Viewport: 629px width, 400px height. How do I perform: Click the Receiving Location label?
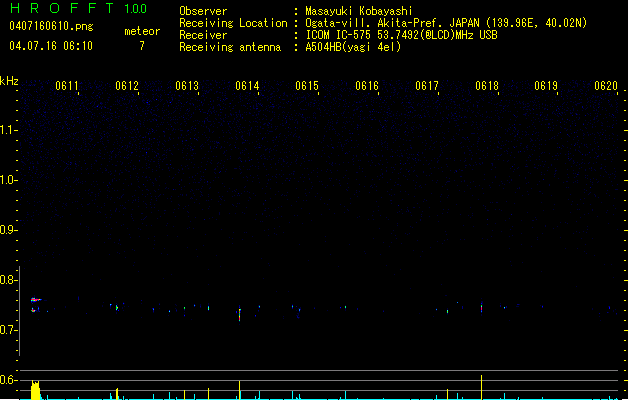[x=233, y=23]
